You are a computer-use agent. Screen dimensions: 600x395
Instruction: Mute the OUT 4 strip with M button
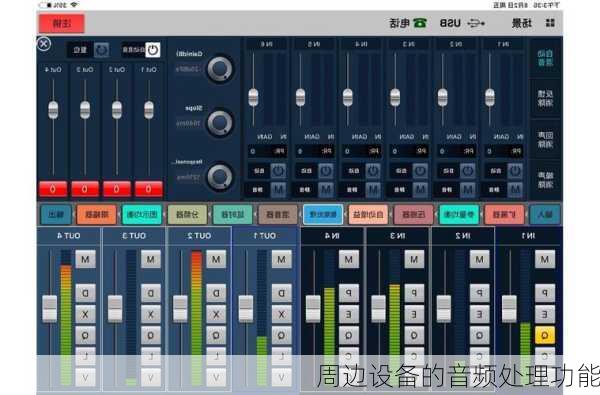point(85,260)
